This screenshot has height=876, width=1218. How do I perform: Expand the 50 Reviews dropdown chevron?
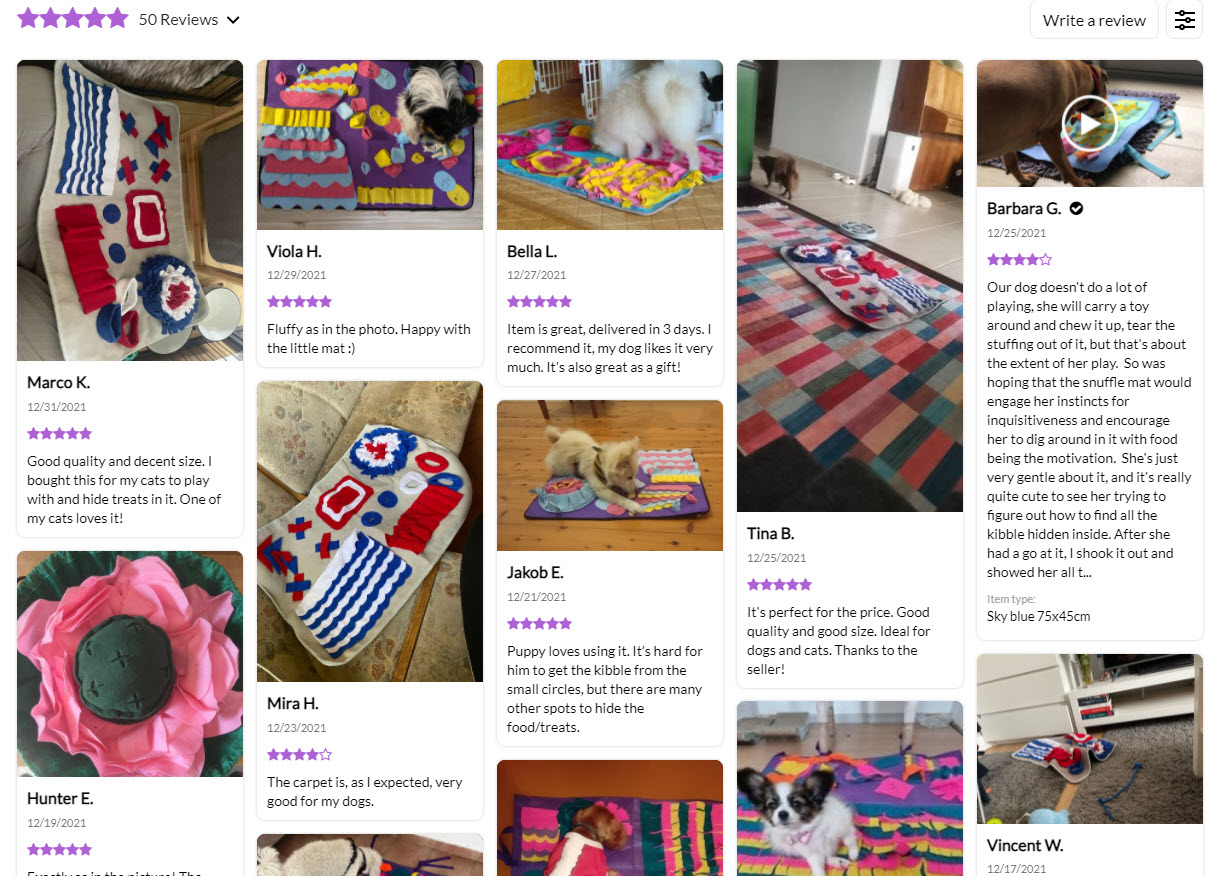pos(233,19)
